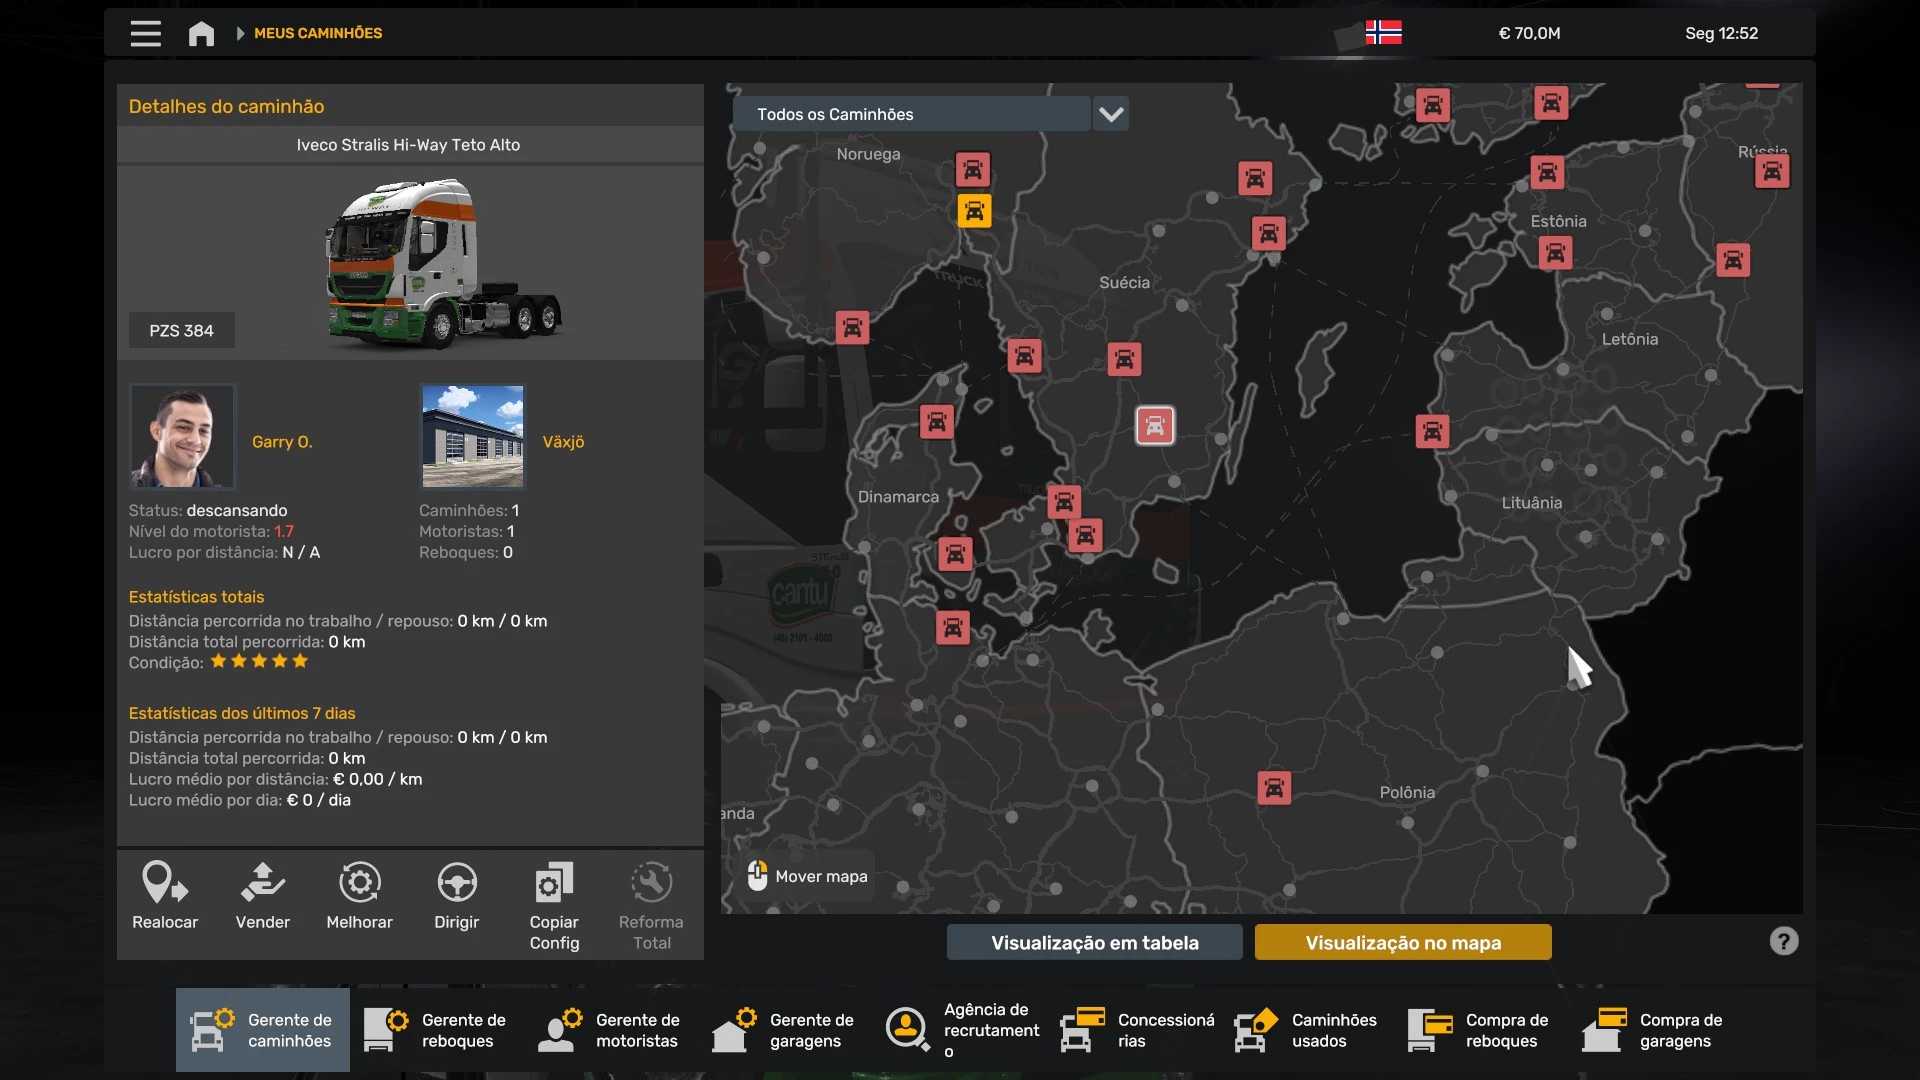Image resolution: width=1920 pixels, height=1080 pixels.
Task: Click the Vender truck icon
Action: click(x=262, y=883)
